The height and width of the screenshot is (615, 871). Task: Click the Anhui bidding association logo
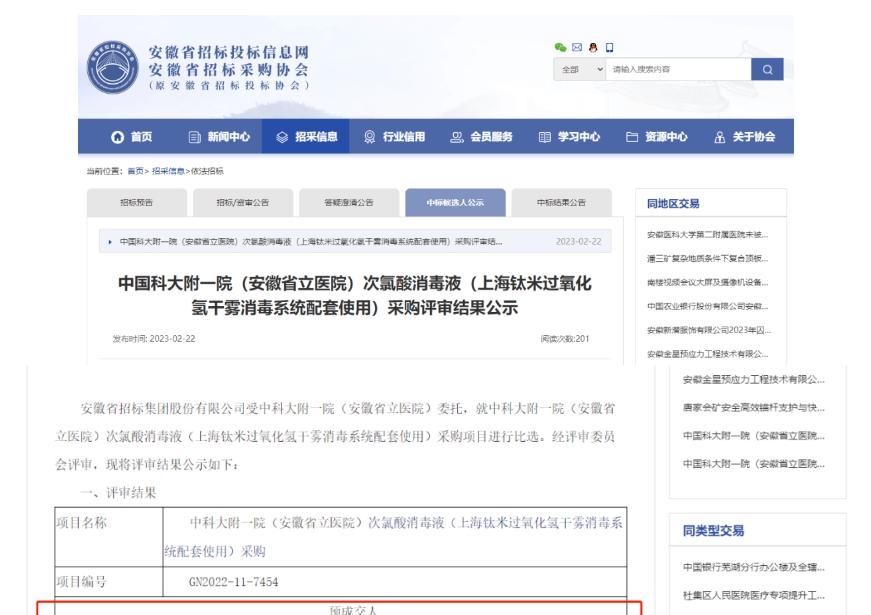coord(112,67)
